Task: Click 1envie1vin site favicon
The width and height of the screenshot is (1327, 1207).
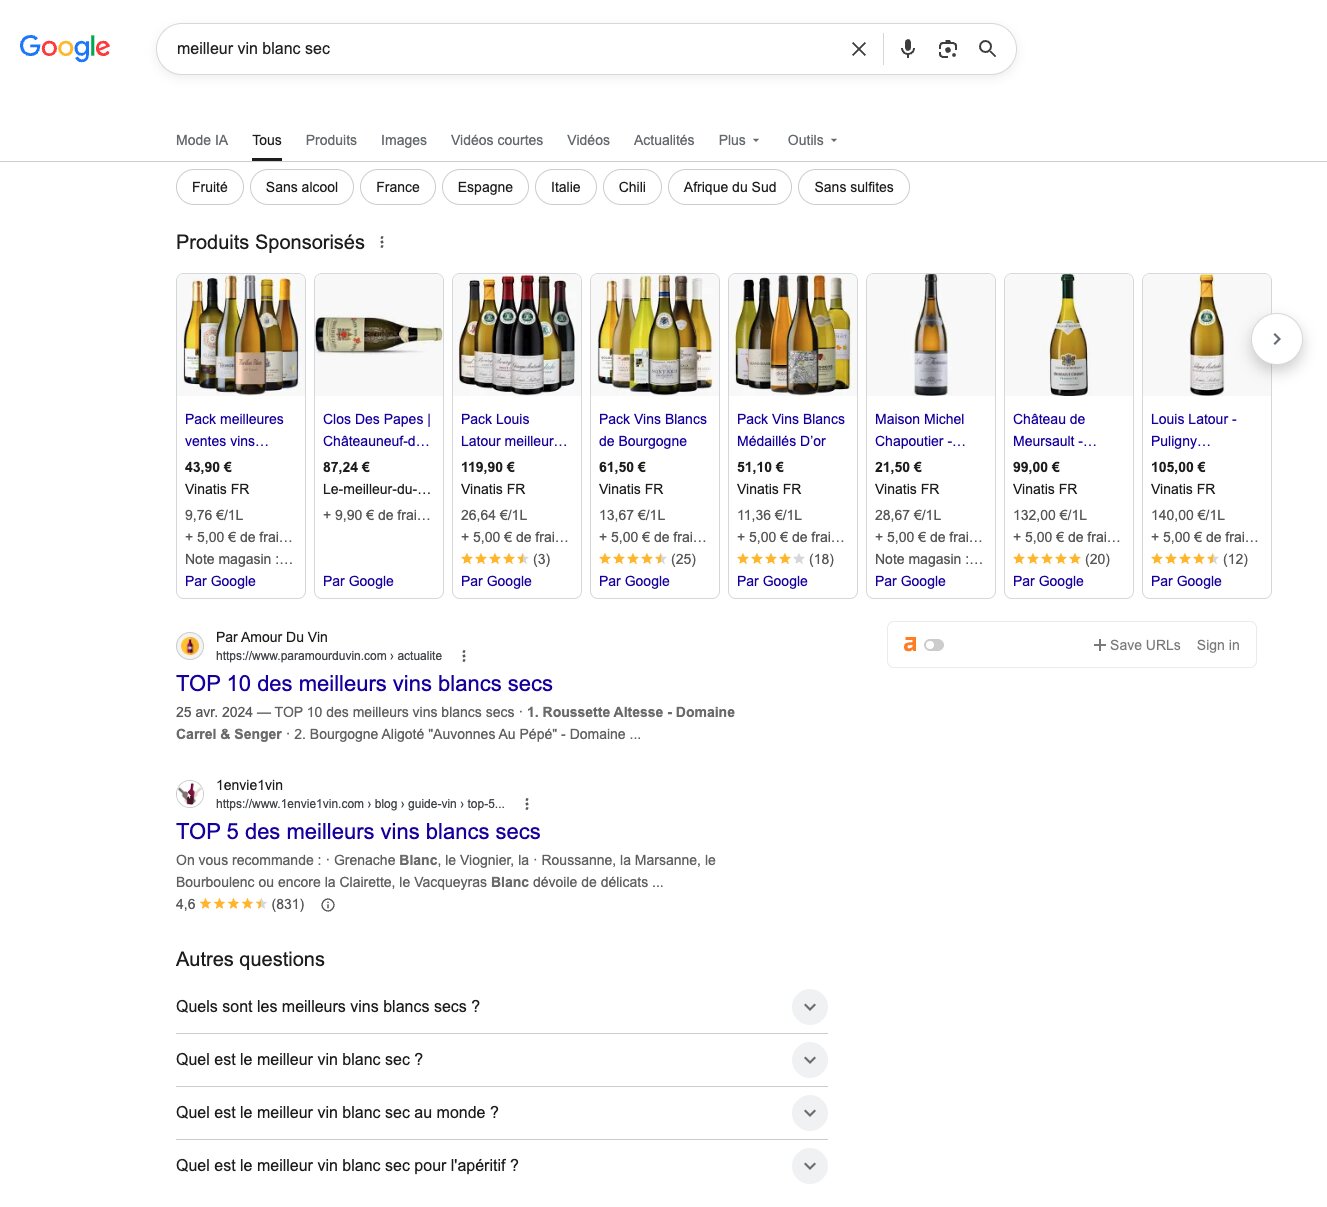Action: tap(190, 794)
